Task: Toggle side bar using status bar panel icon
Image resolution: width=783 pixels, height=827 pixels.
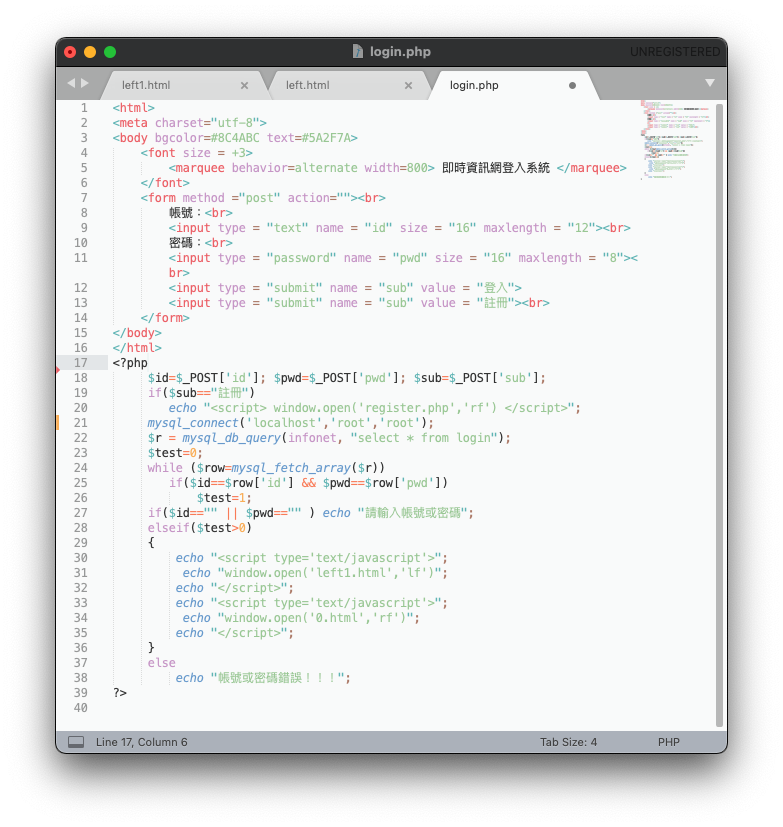Action: (x=76, y=742)
